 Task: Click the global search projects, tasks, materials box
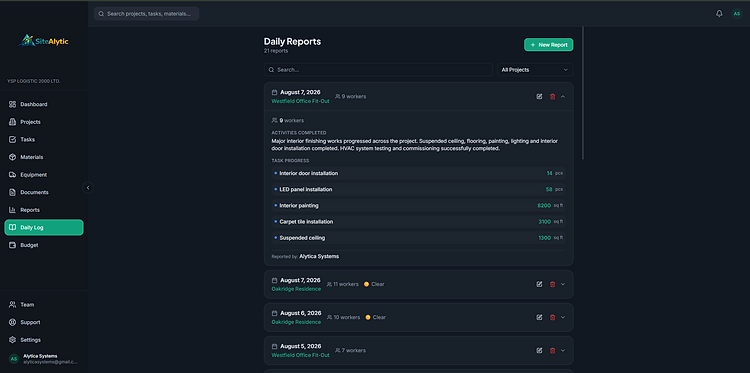146,14
